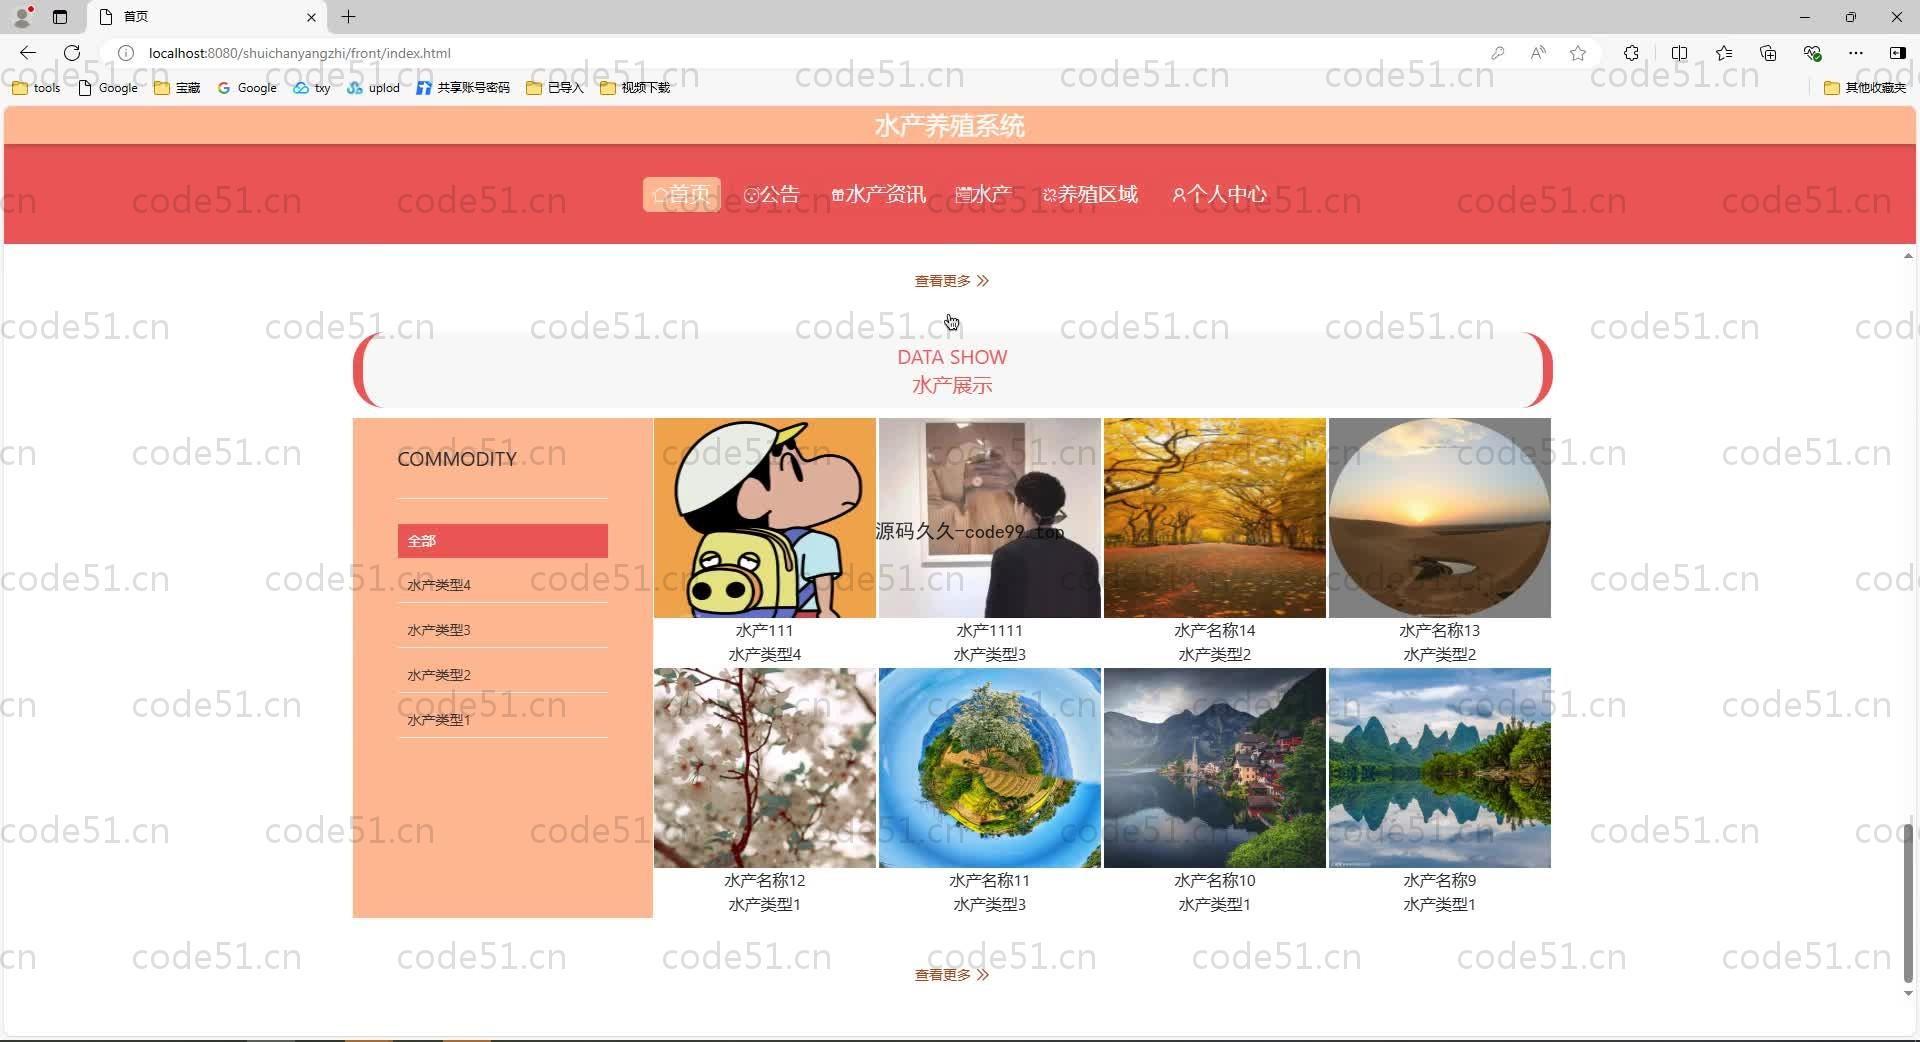Click the 水产名称12 product name text
Viewport: 1920px width, 1042px height.
coord(765,881)
